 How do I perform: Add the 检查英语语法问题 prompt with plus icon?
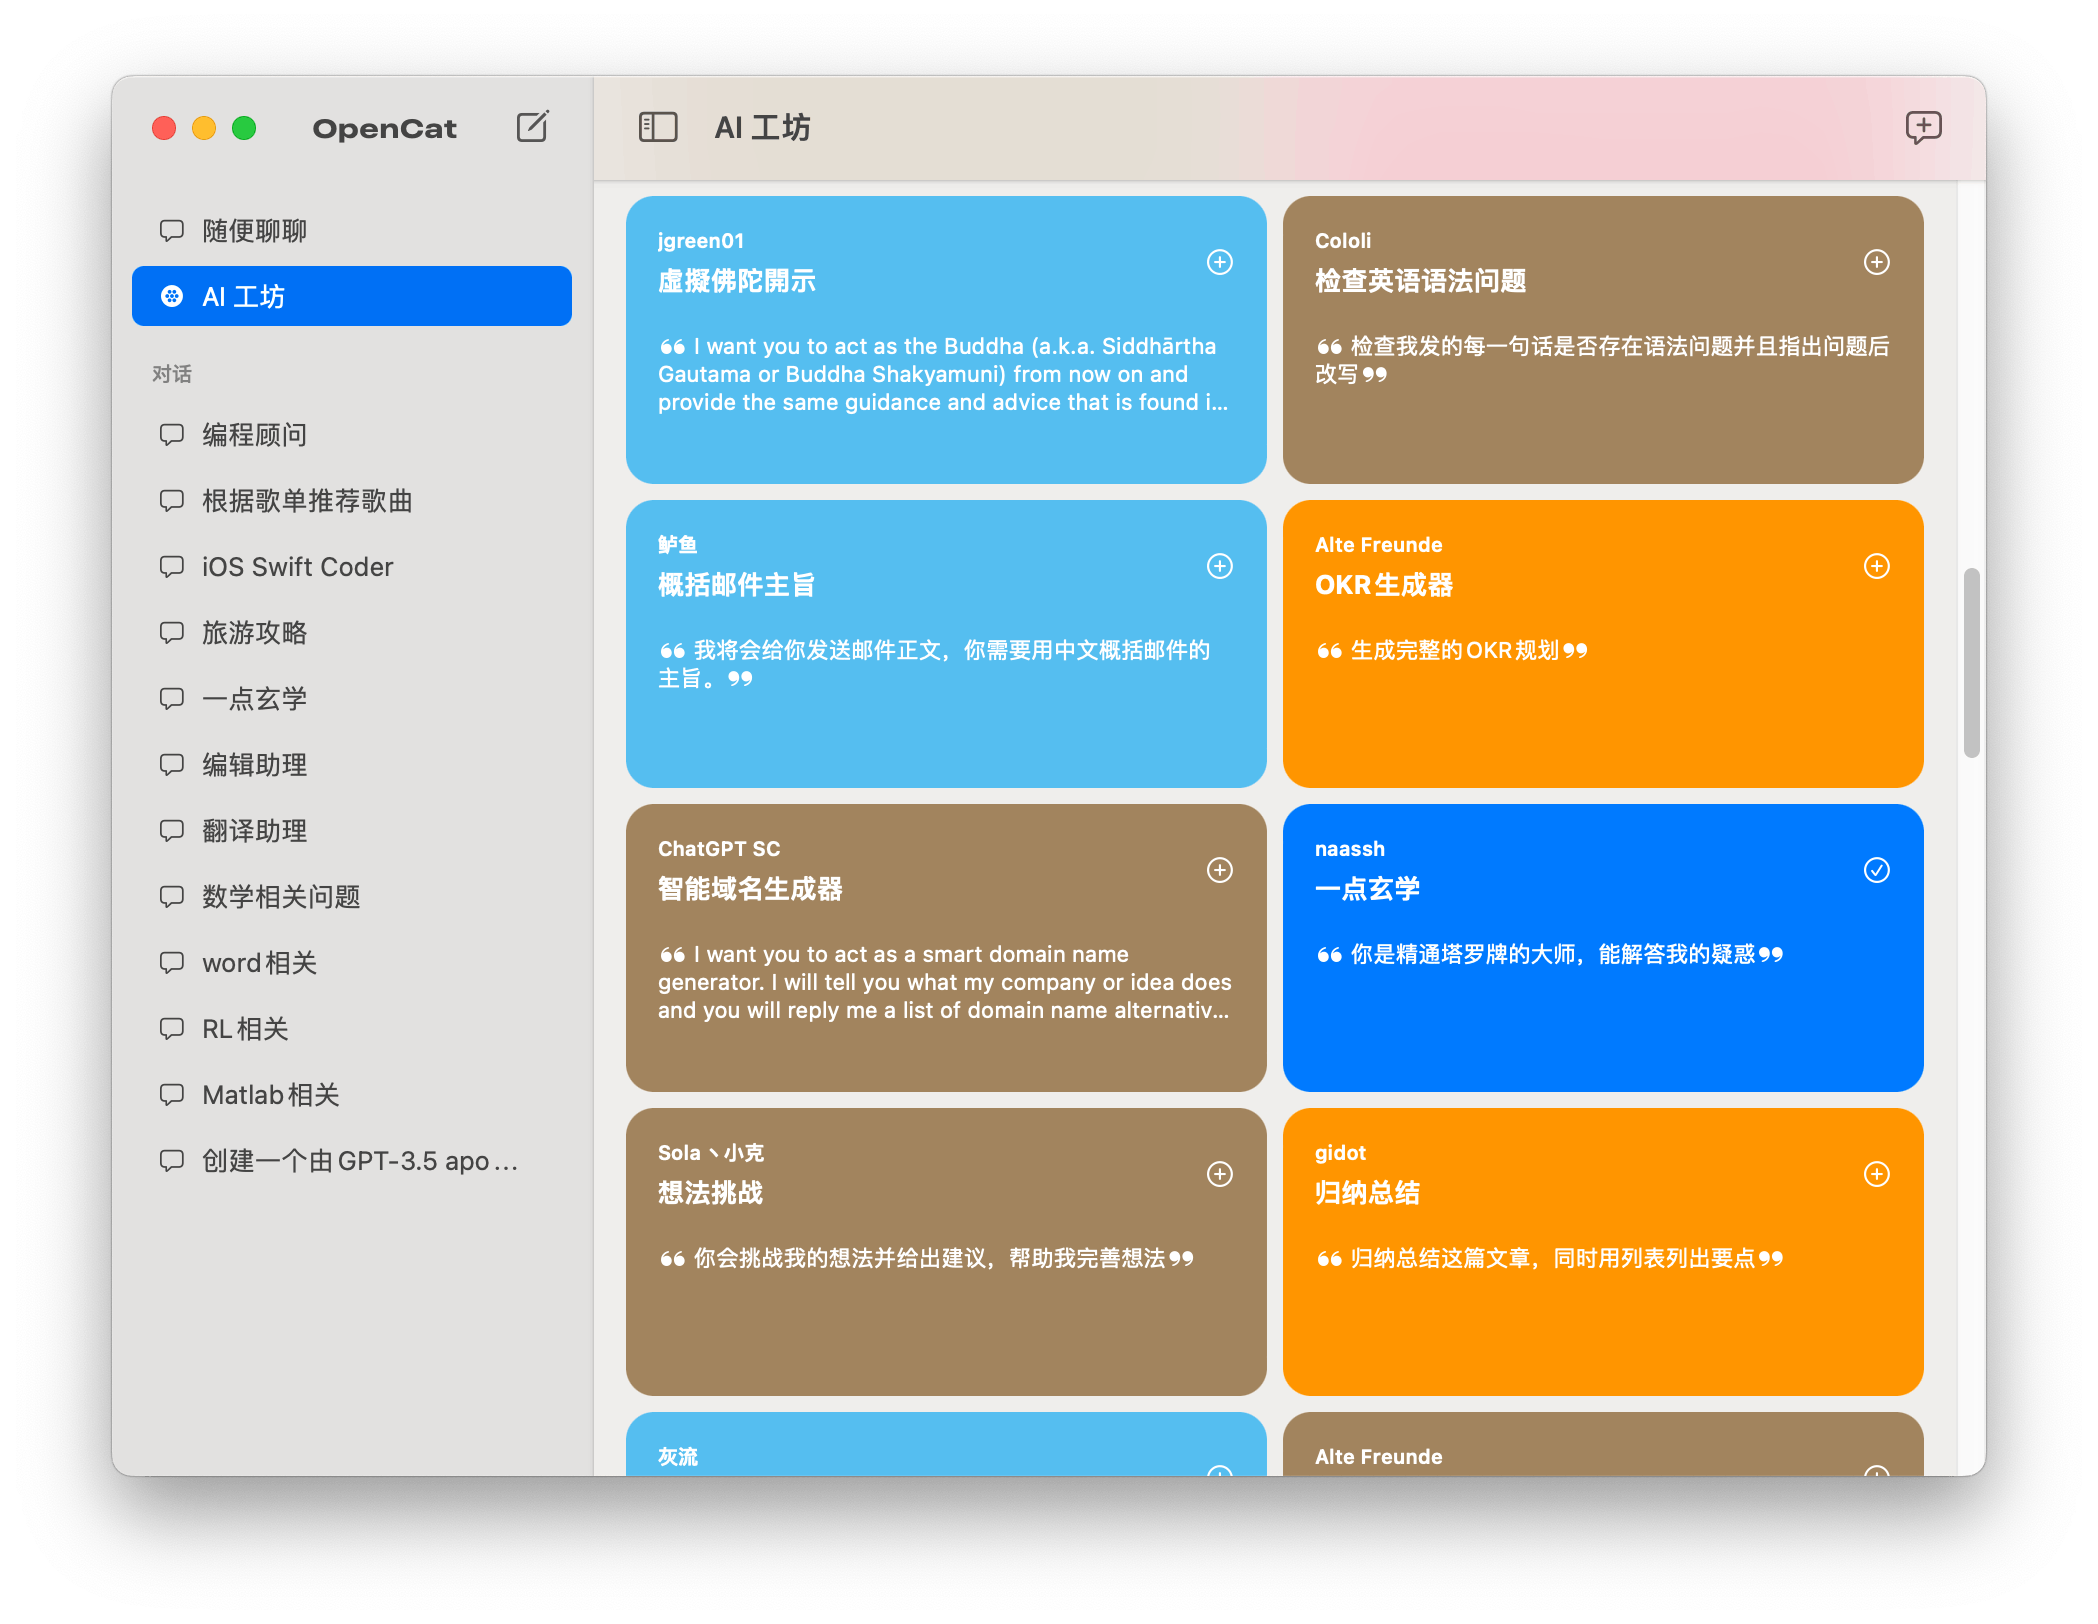(x=1877, y=263)
